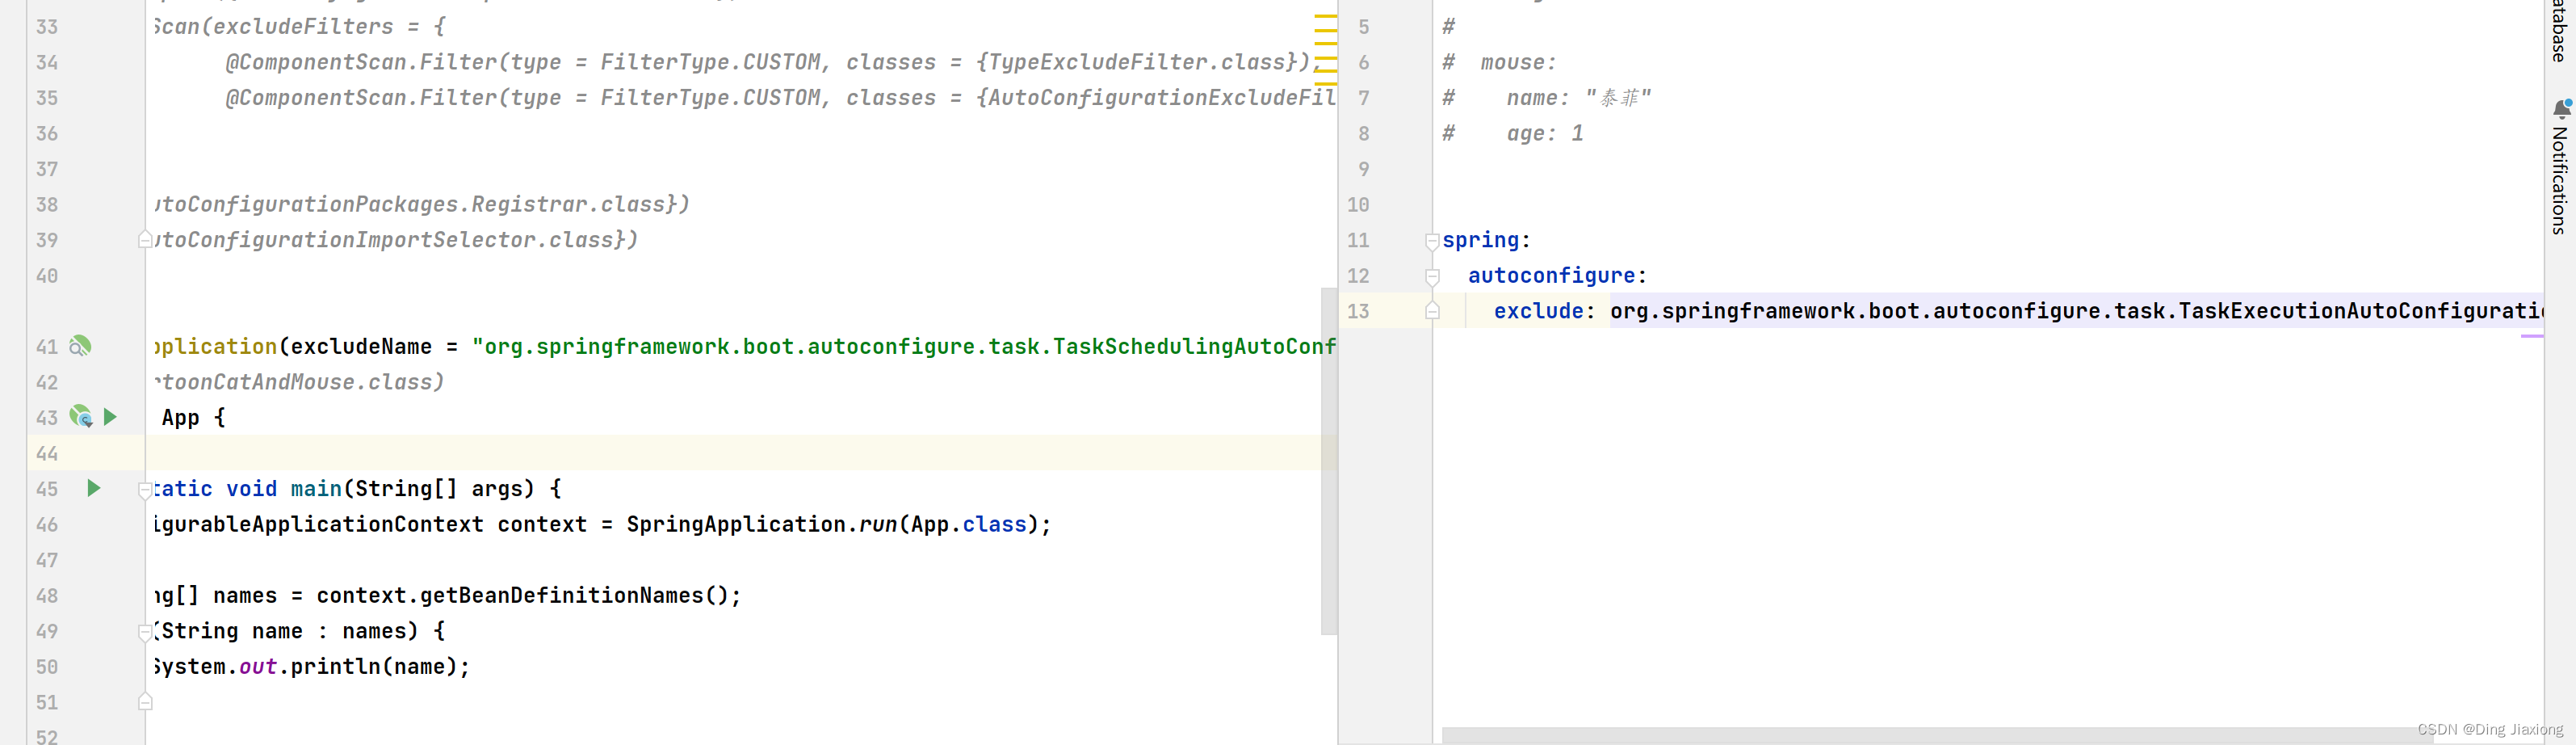Click the 'autoconfigure' key in YAML
Screen dimensions: 2576x745
(1551, 276)
